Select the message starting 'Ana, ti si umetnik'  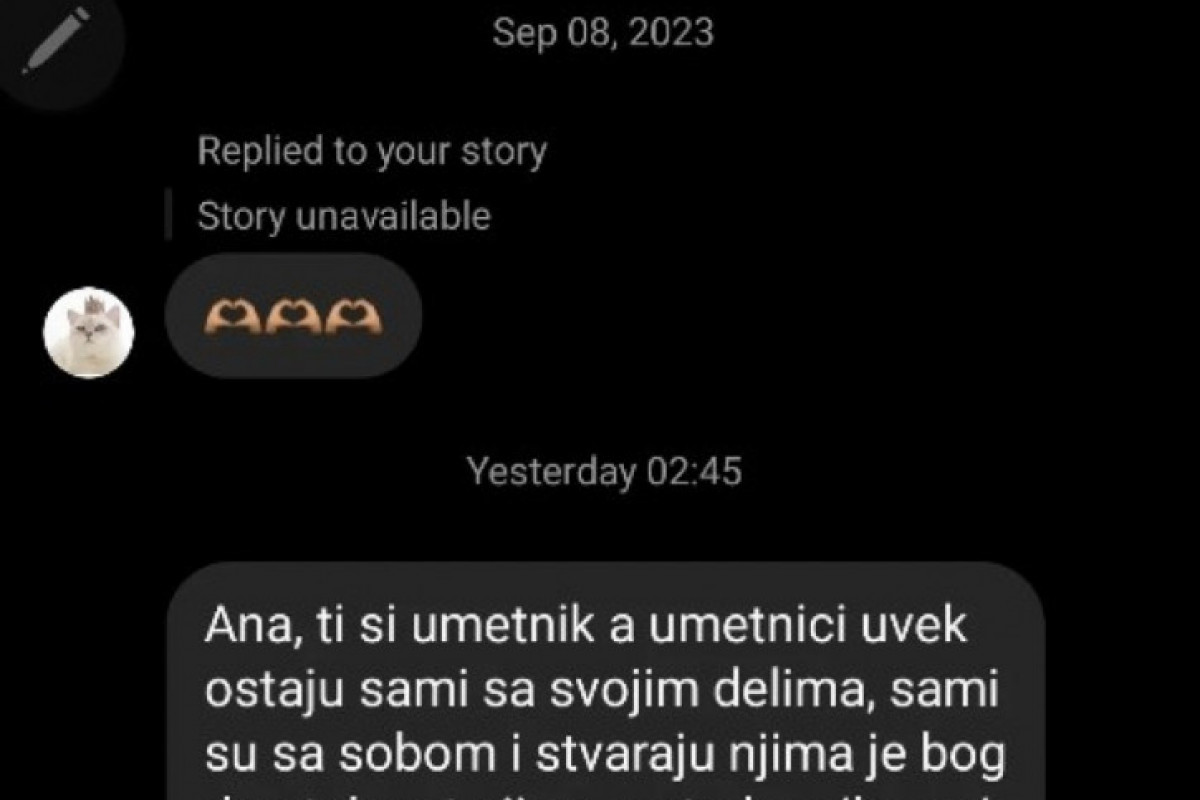point(605,682)
